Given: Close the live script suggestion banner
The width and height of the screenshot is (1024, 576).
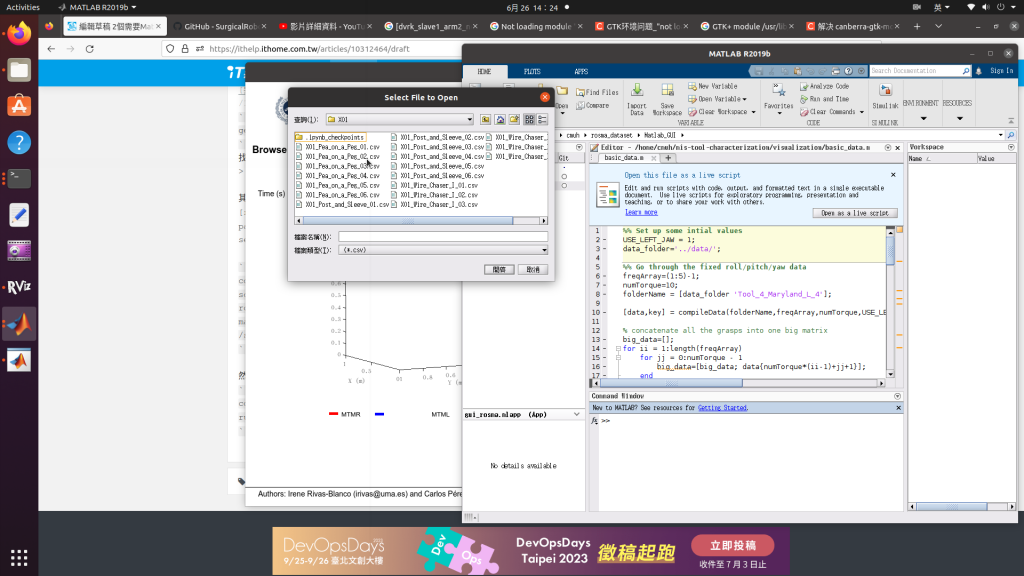Looking at the screenshot, I should [893, 175].
